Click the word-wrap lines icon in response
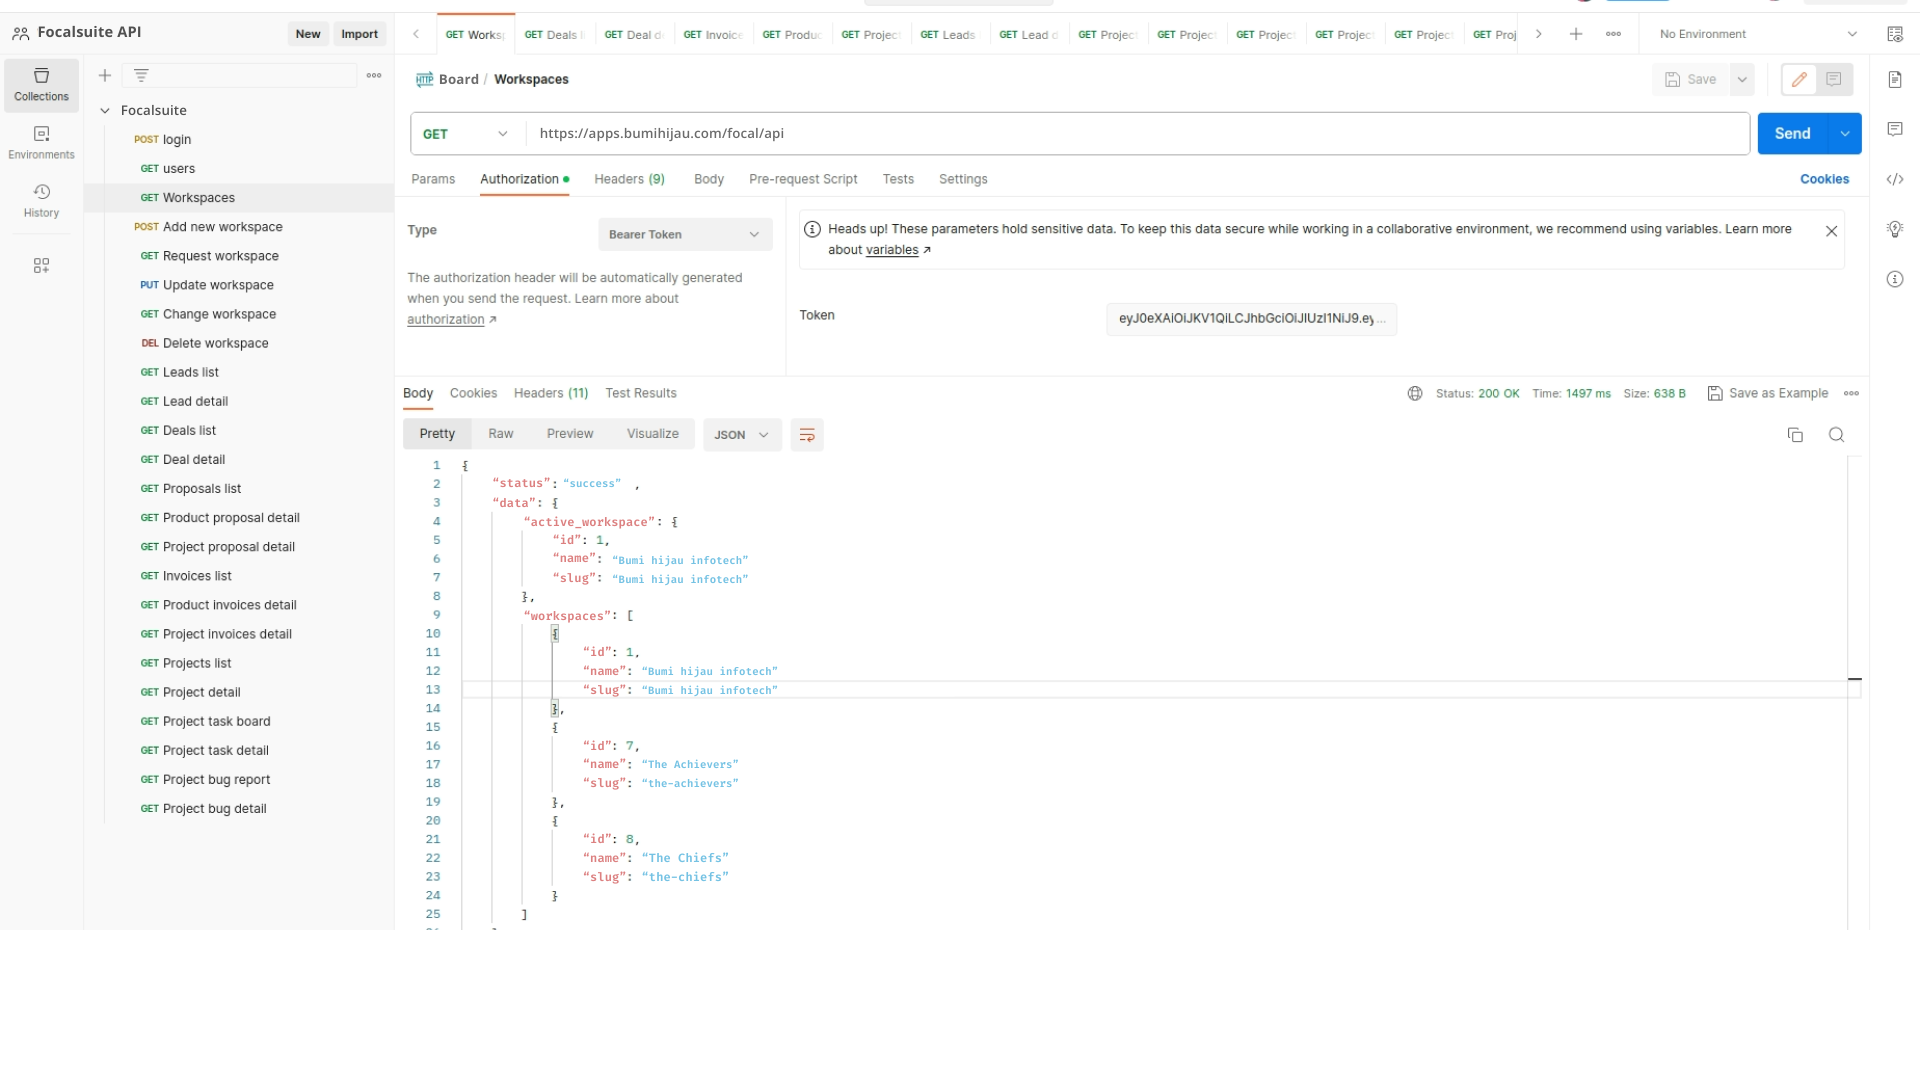 (x=806, y=435)
